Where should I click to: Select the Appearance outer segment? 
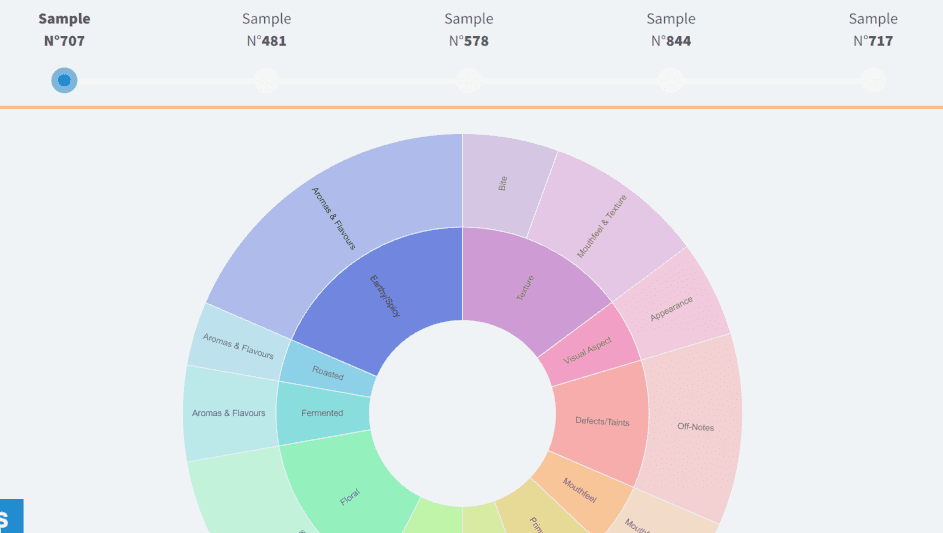click(672, 308)
